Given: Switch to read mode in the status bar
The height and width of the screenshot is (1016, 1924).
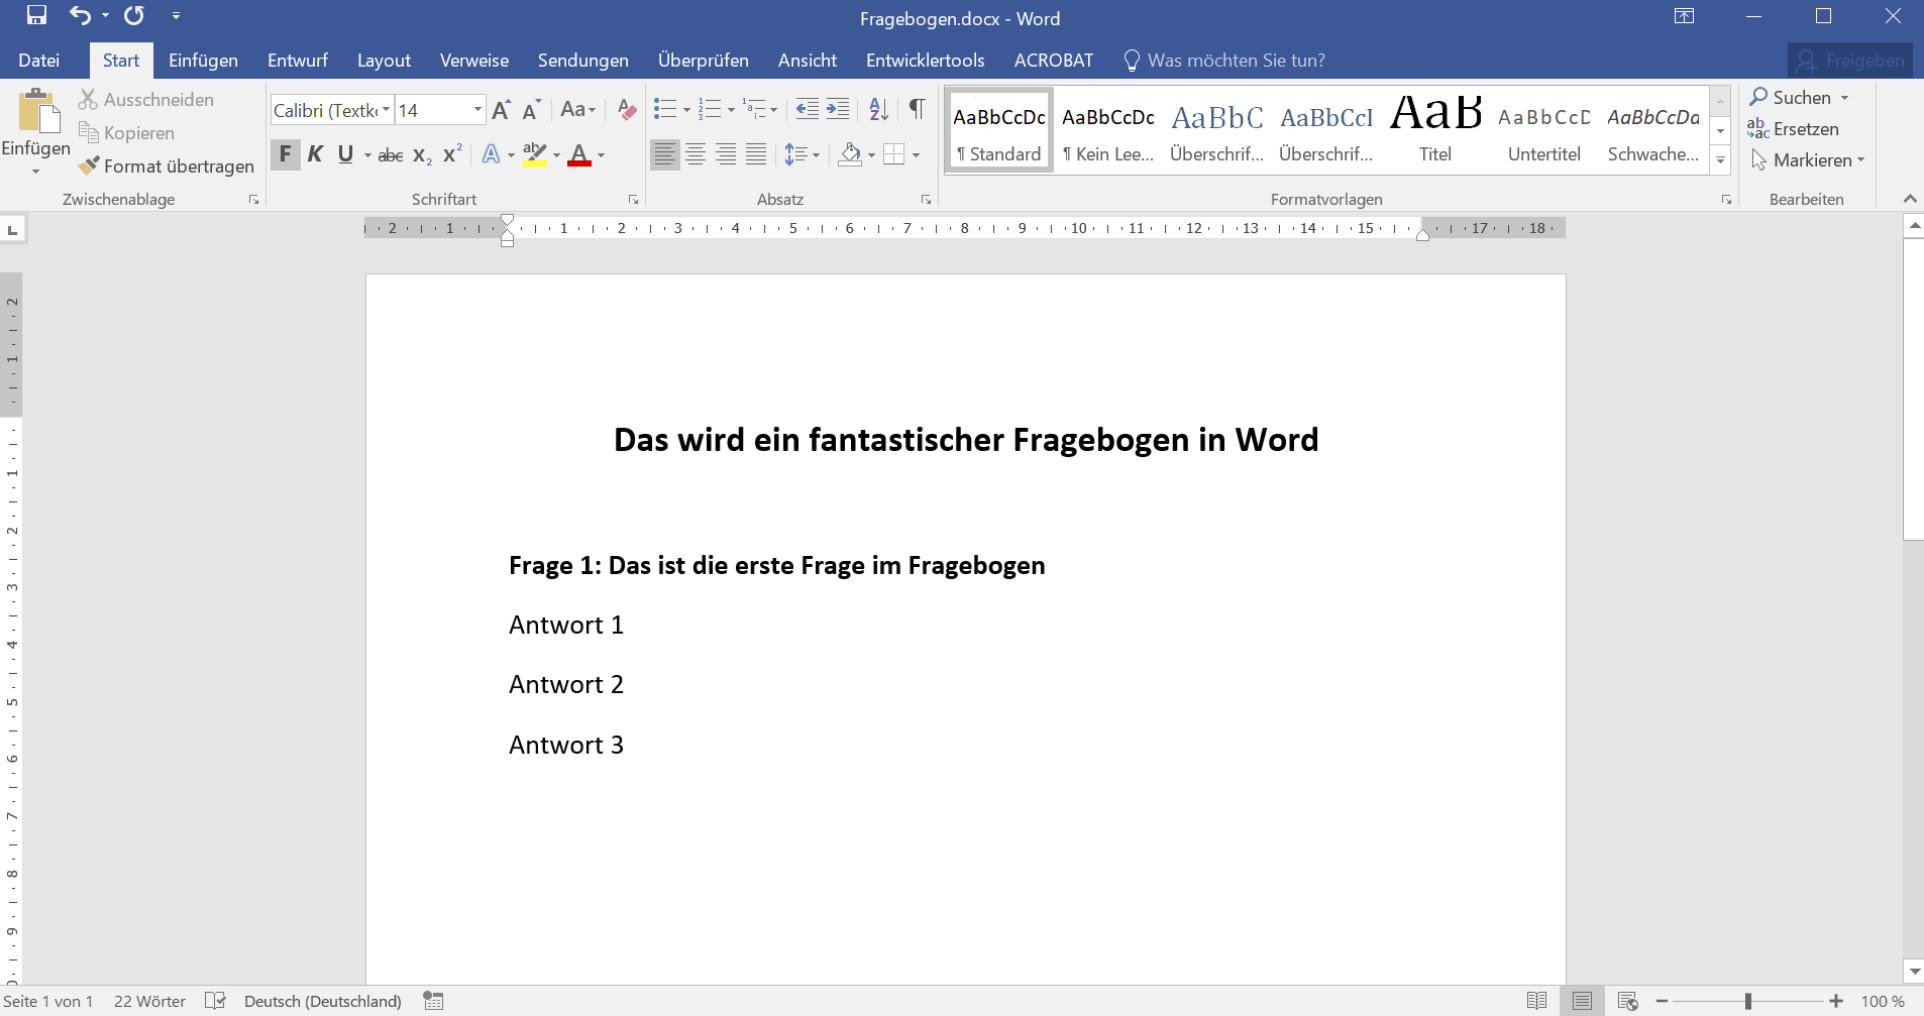Looking at the screenshot, I should click(x=1538, y=1001).
